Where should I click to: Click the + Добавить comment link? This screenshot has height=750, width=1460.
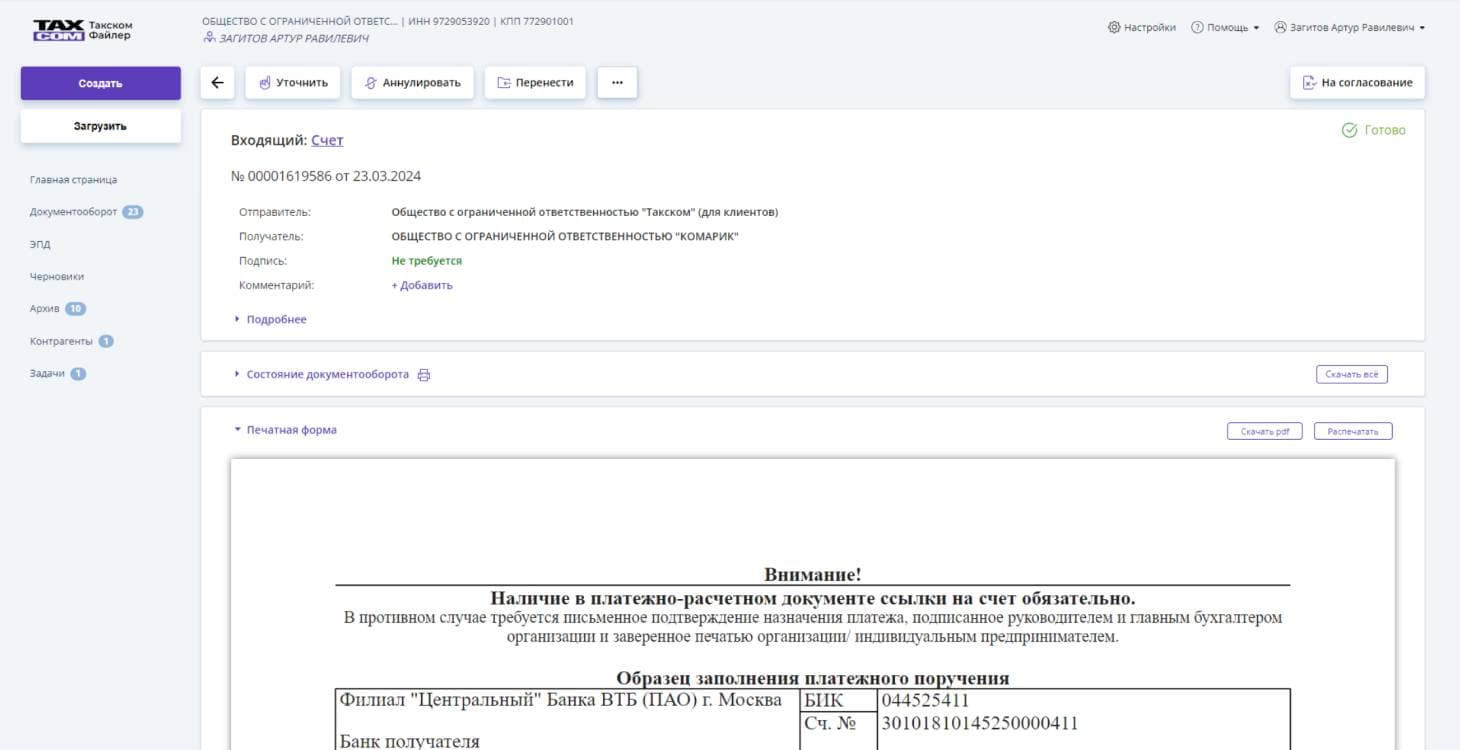422,285
